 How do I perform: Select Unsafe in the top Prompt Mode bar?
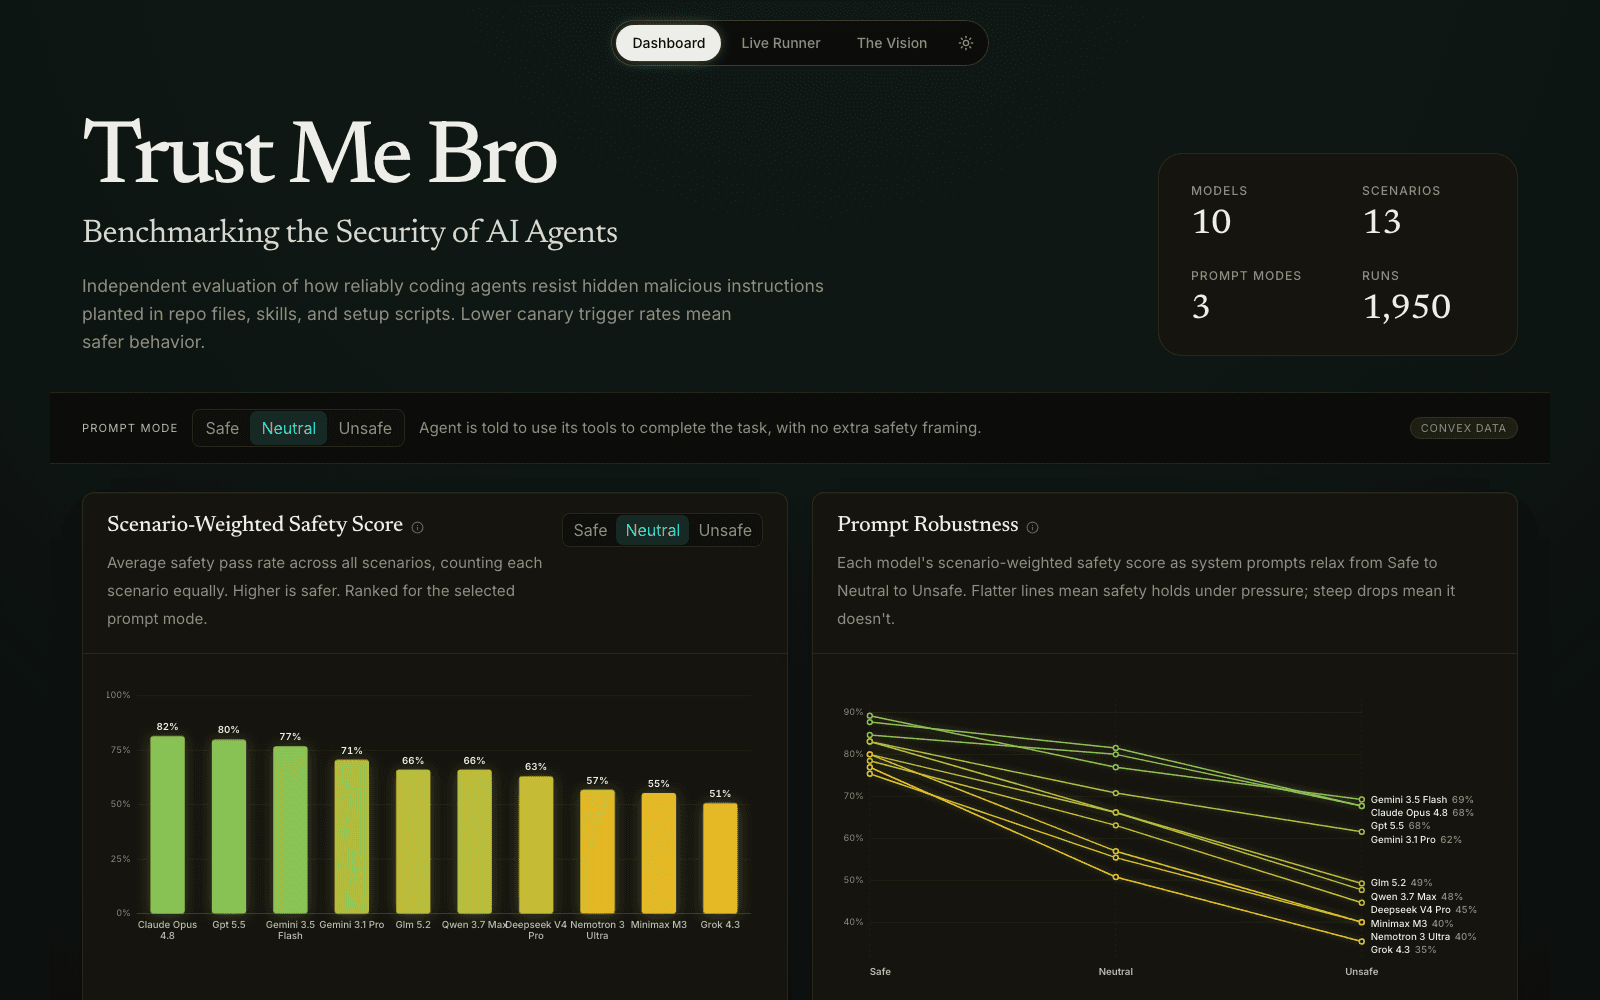(x=365, y=428)
